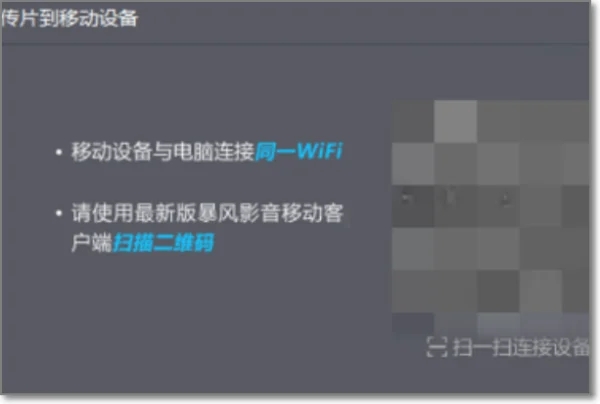600x404 pixels.
Task: Click the blurred QR code image
Action: coord(490,217)
